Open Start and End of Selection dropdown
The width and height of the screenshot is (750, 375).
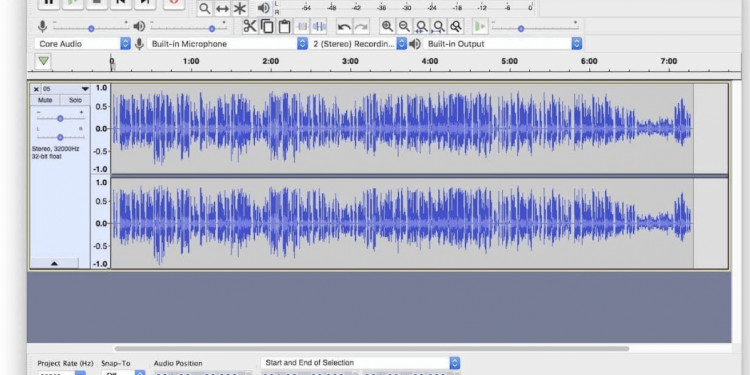tap(360, 363)
